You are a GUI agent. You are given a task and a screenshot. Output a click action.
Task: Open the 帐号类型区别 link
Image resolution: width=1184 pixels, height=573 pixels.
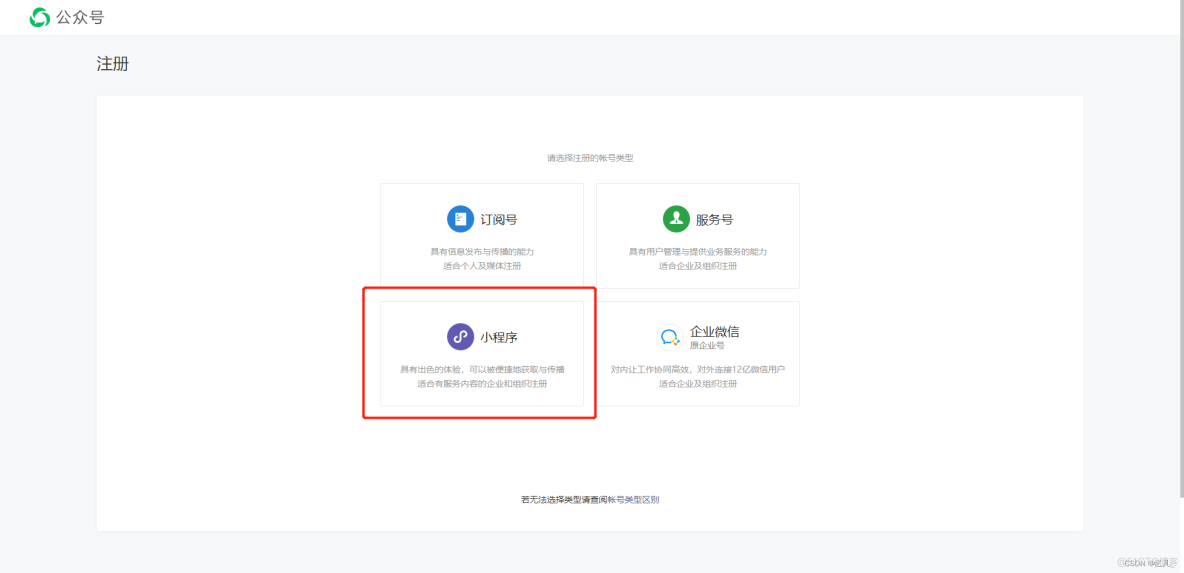tap(634, 499)
